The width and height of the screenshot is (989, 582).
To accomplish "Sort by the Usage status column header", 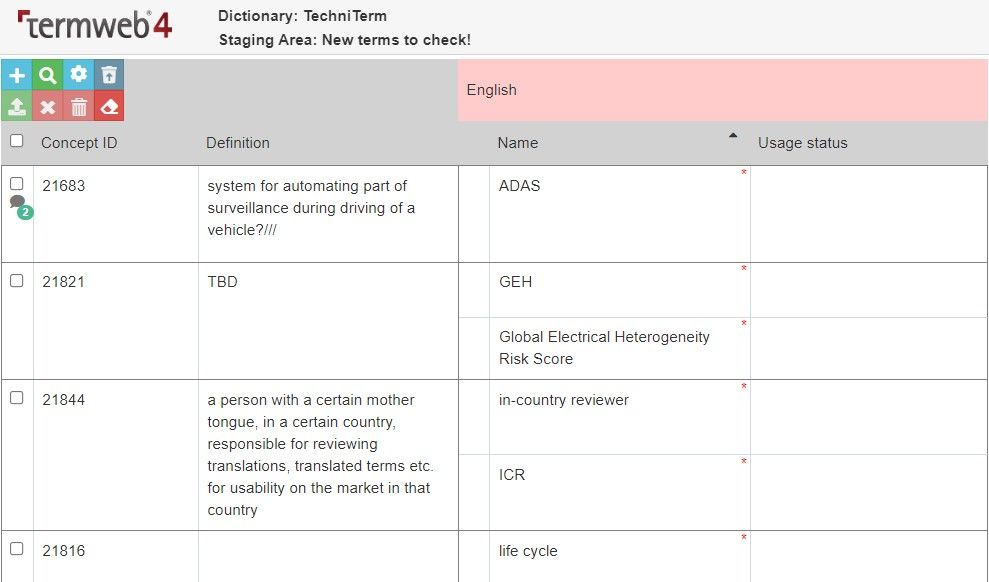I will (802, 143).
